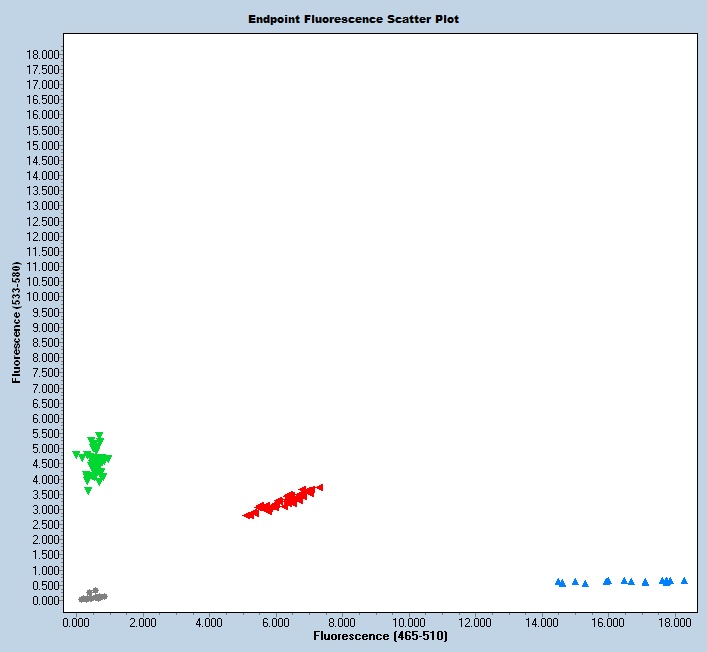This screenshot has height=652, width=707.
Task: Click the center of the green cluster
Action: [x=95, y=462]
